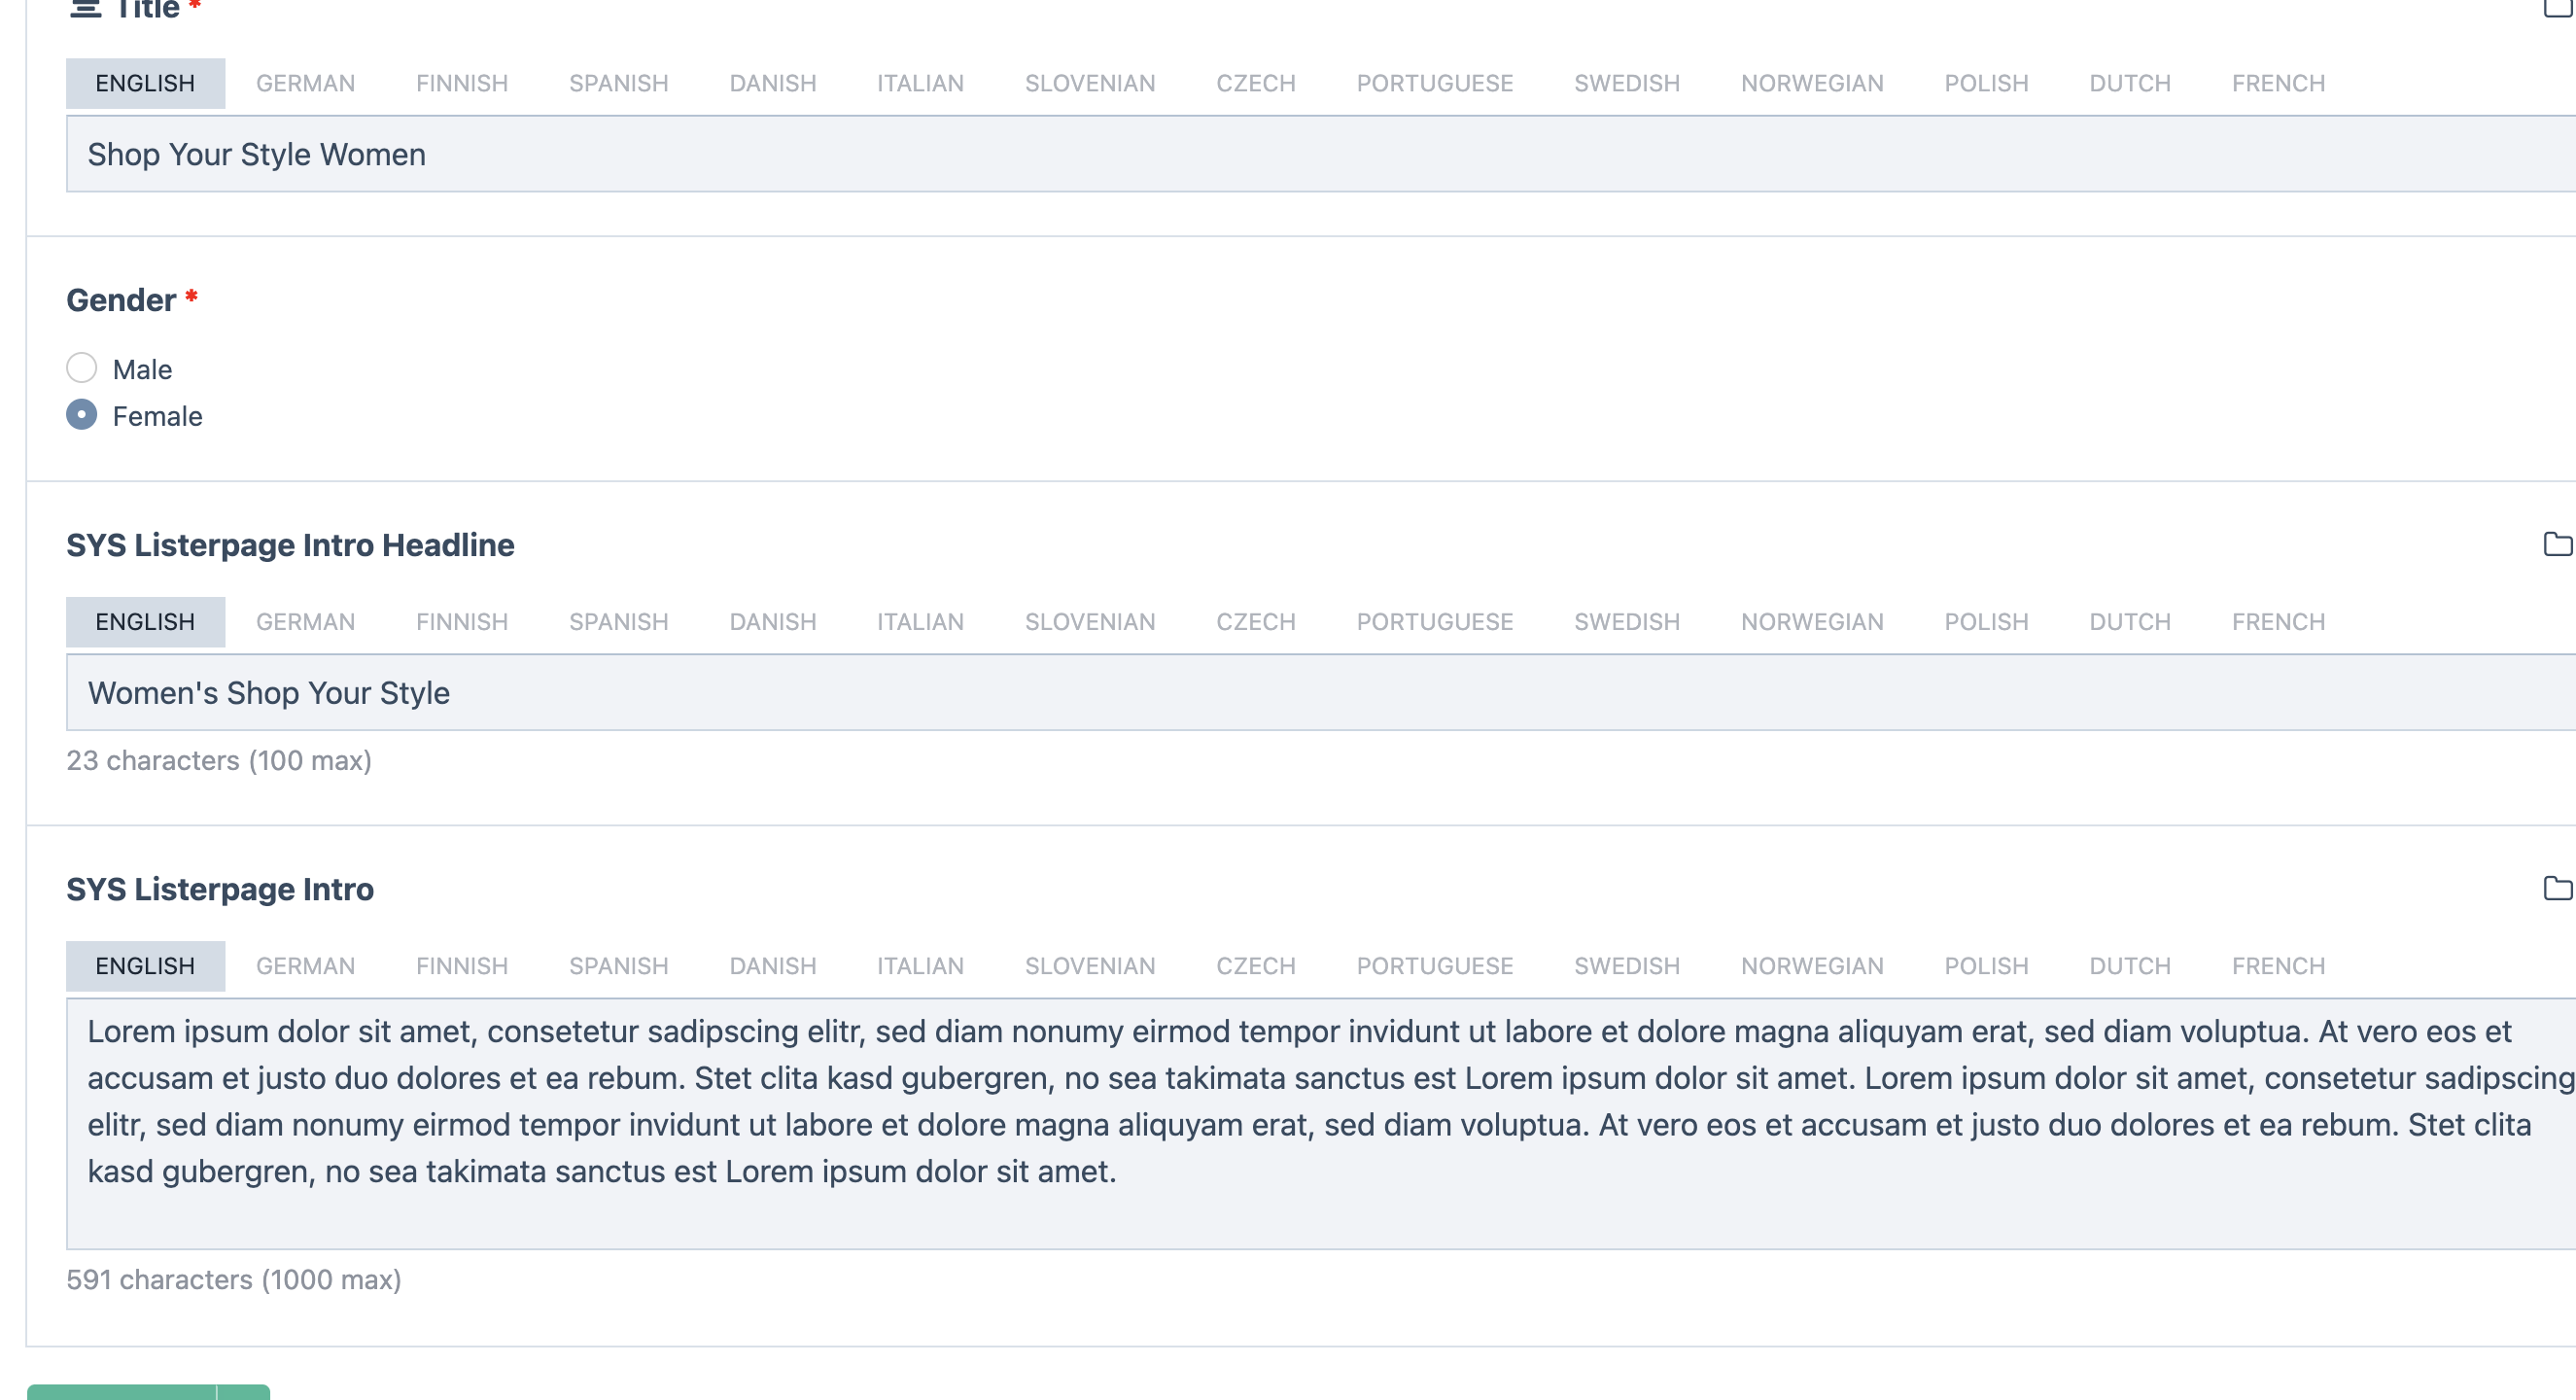Click the 591 characters (1000 max) counter
Viewport: 2576px width, 1400px height.
[234, 1279]
